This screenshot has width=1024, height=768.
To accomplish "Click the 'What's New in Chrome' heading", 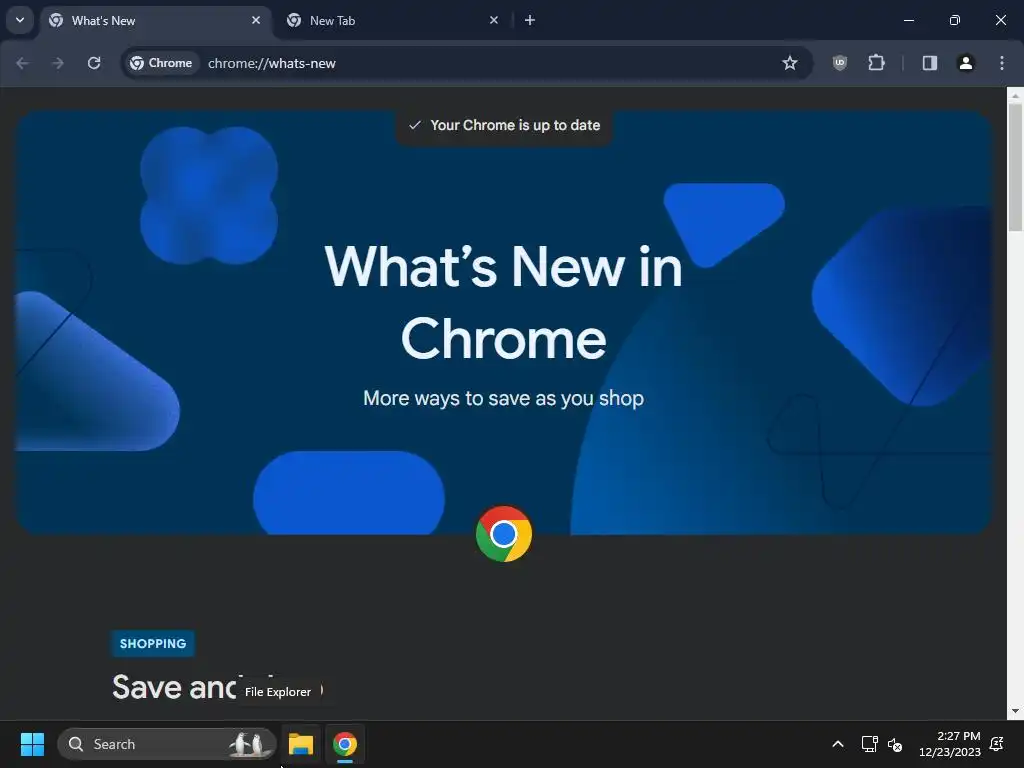I will (504, 302).
